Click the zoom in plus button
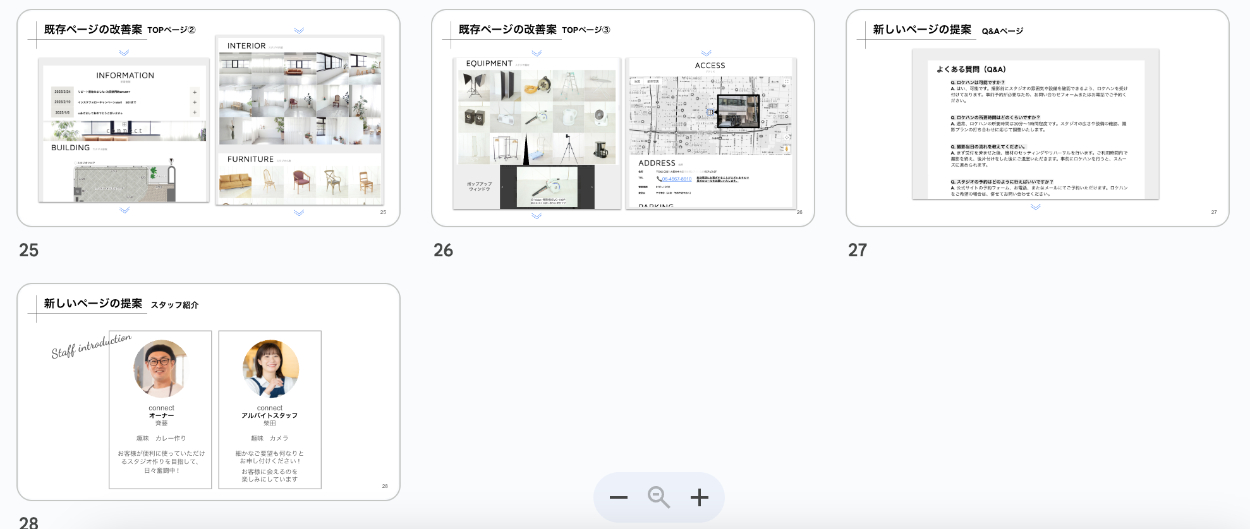 (x=700, y=498)
